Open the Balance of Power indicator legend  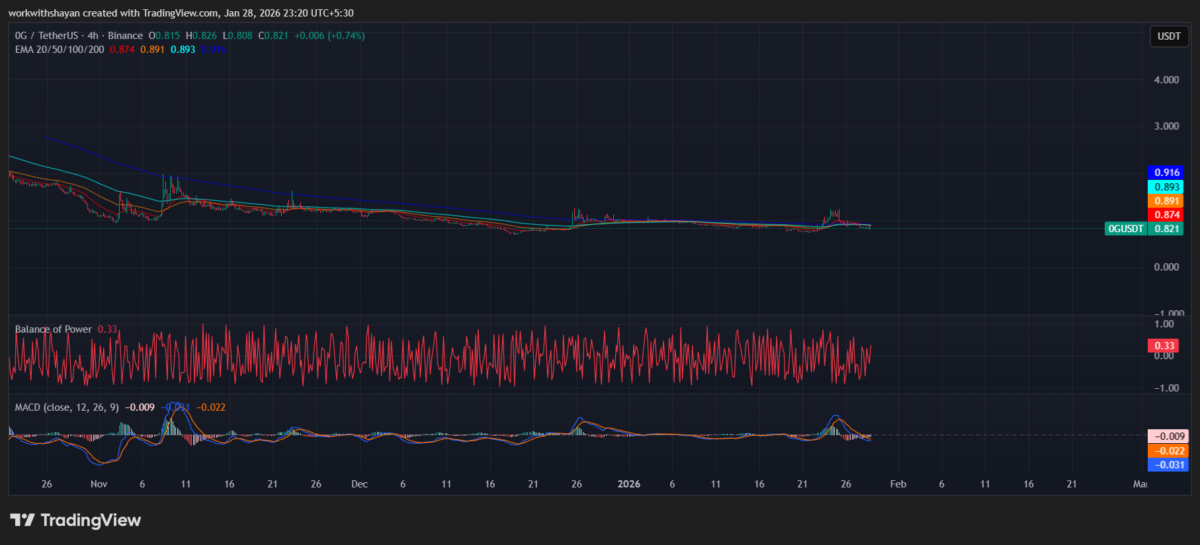pos(53,329)
